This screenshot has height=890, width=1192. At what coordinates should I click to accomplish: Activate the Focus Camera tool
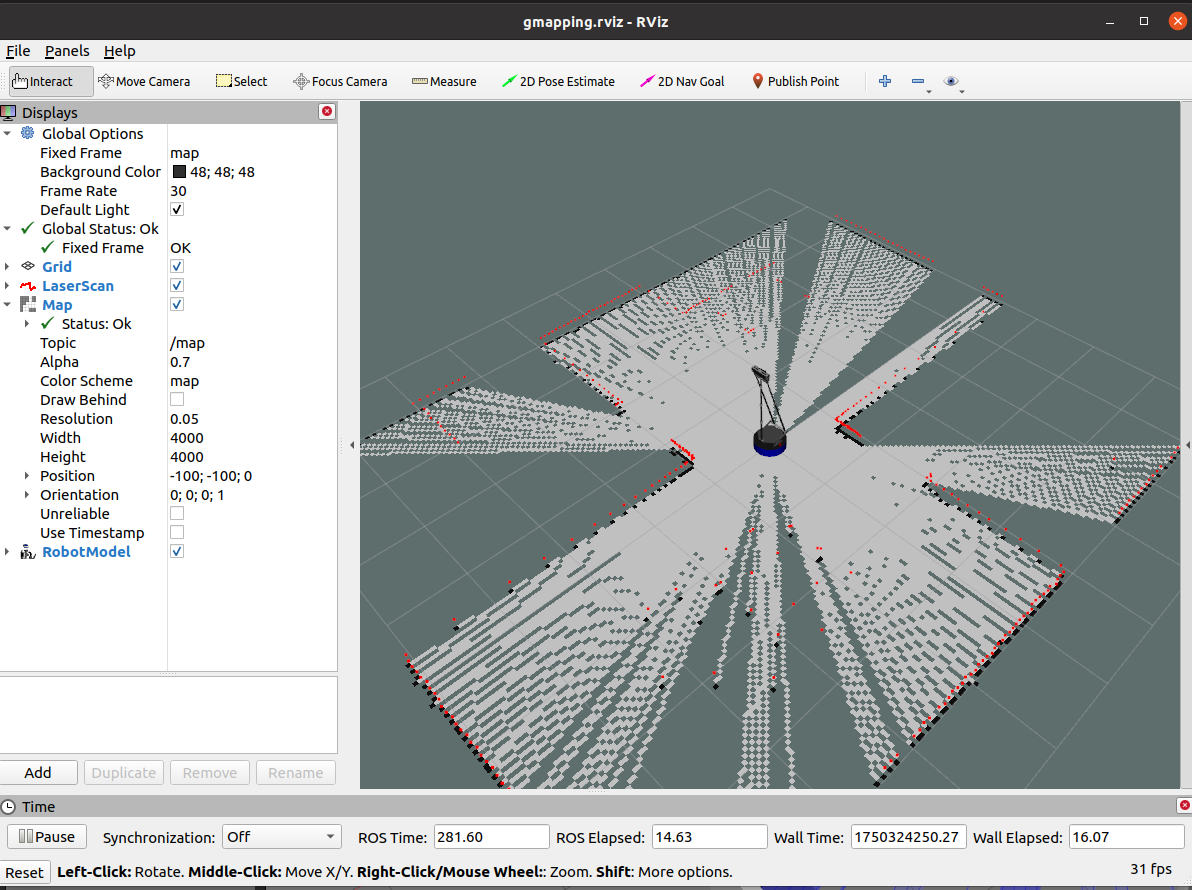340,81
